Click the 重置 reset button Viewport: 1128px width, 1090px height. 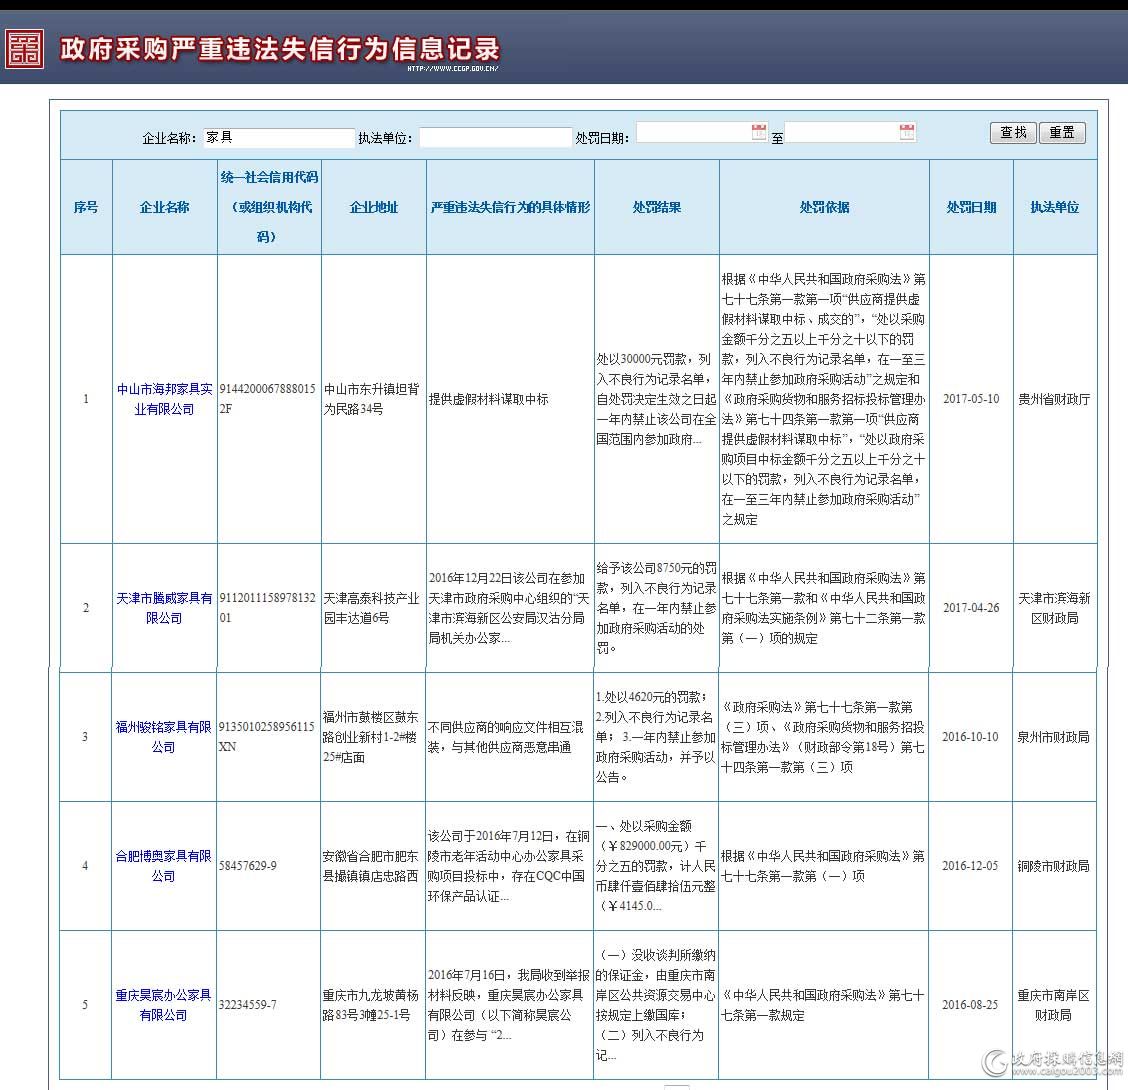click(x=1063, y=132)
